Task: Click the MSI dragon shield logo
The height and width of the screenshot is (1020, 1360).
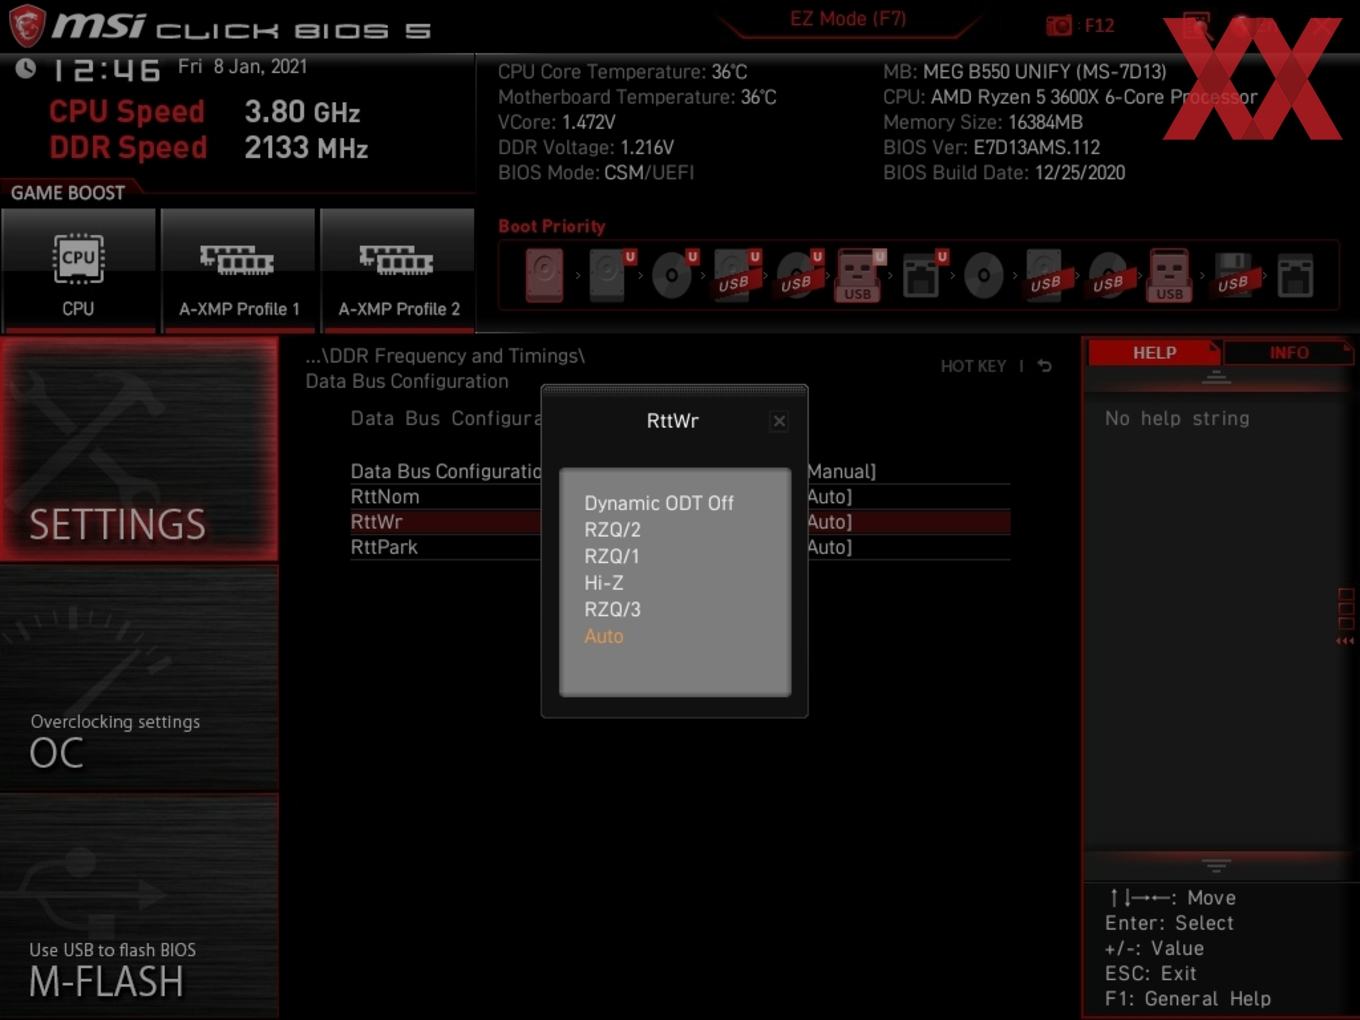Action: 27,25
